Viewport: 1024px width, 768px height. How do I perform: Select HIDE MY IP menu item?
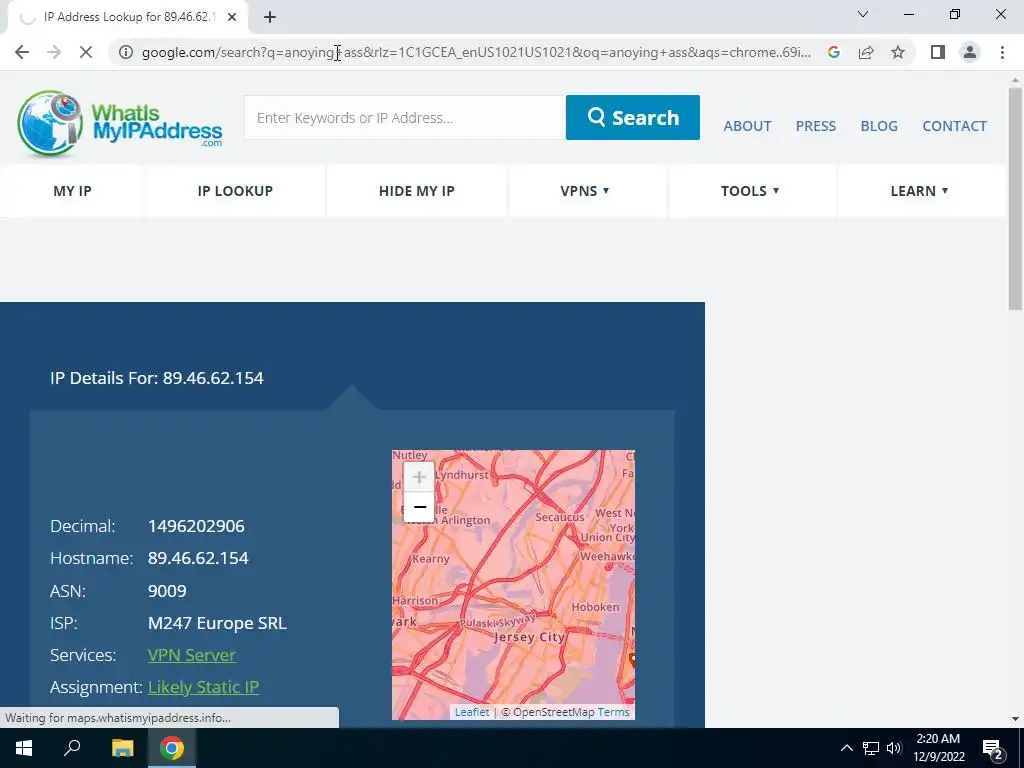pos(417,191)
